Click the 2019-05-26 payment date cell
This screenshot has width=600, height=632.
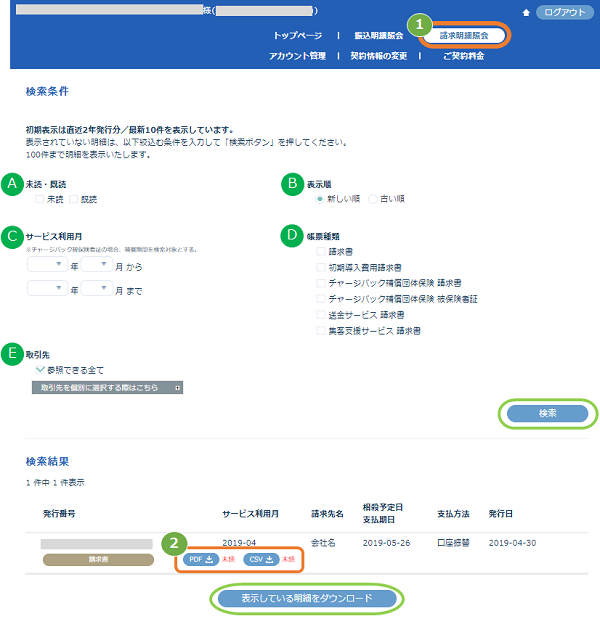[x=386, y=543]
